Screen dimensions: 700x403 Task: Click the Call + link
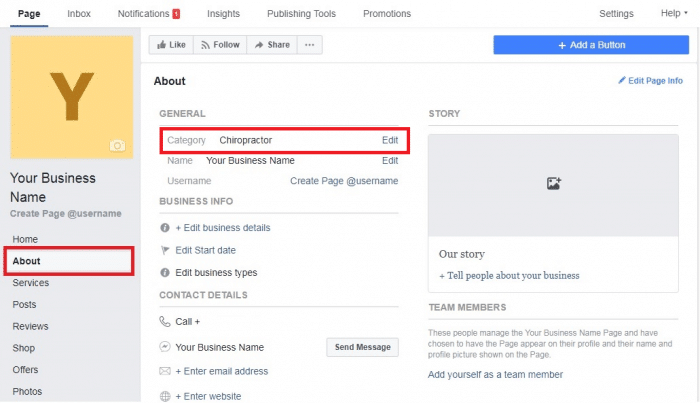[188, 321]
